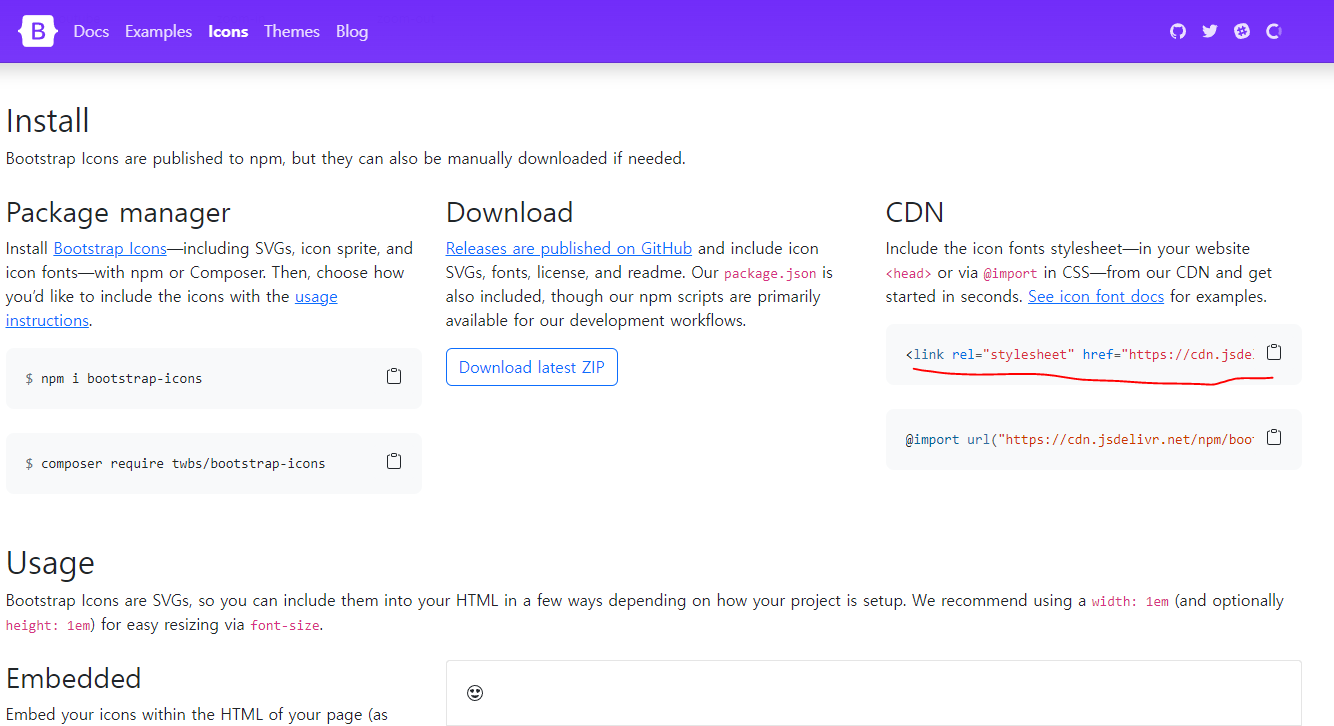Click the Embedded heading
This screenshot has height=726, width=1334.
(74, 678)
